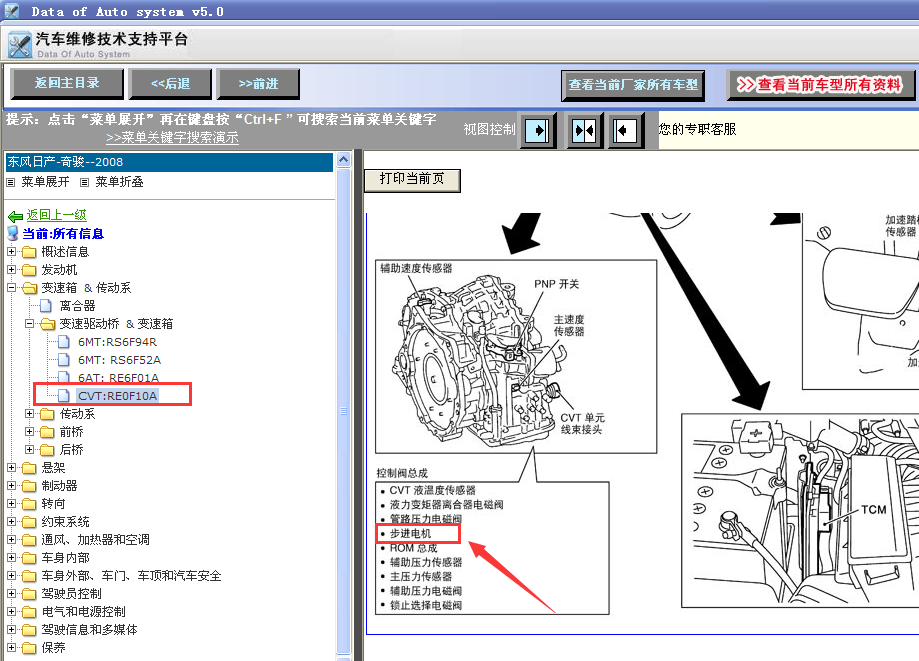
Task: Expand the 概述信息 tree node
Action: [x=11, y=251]
